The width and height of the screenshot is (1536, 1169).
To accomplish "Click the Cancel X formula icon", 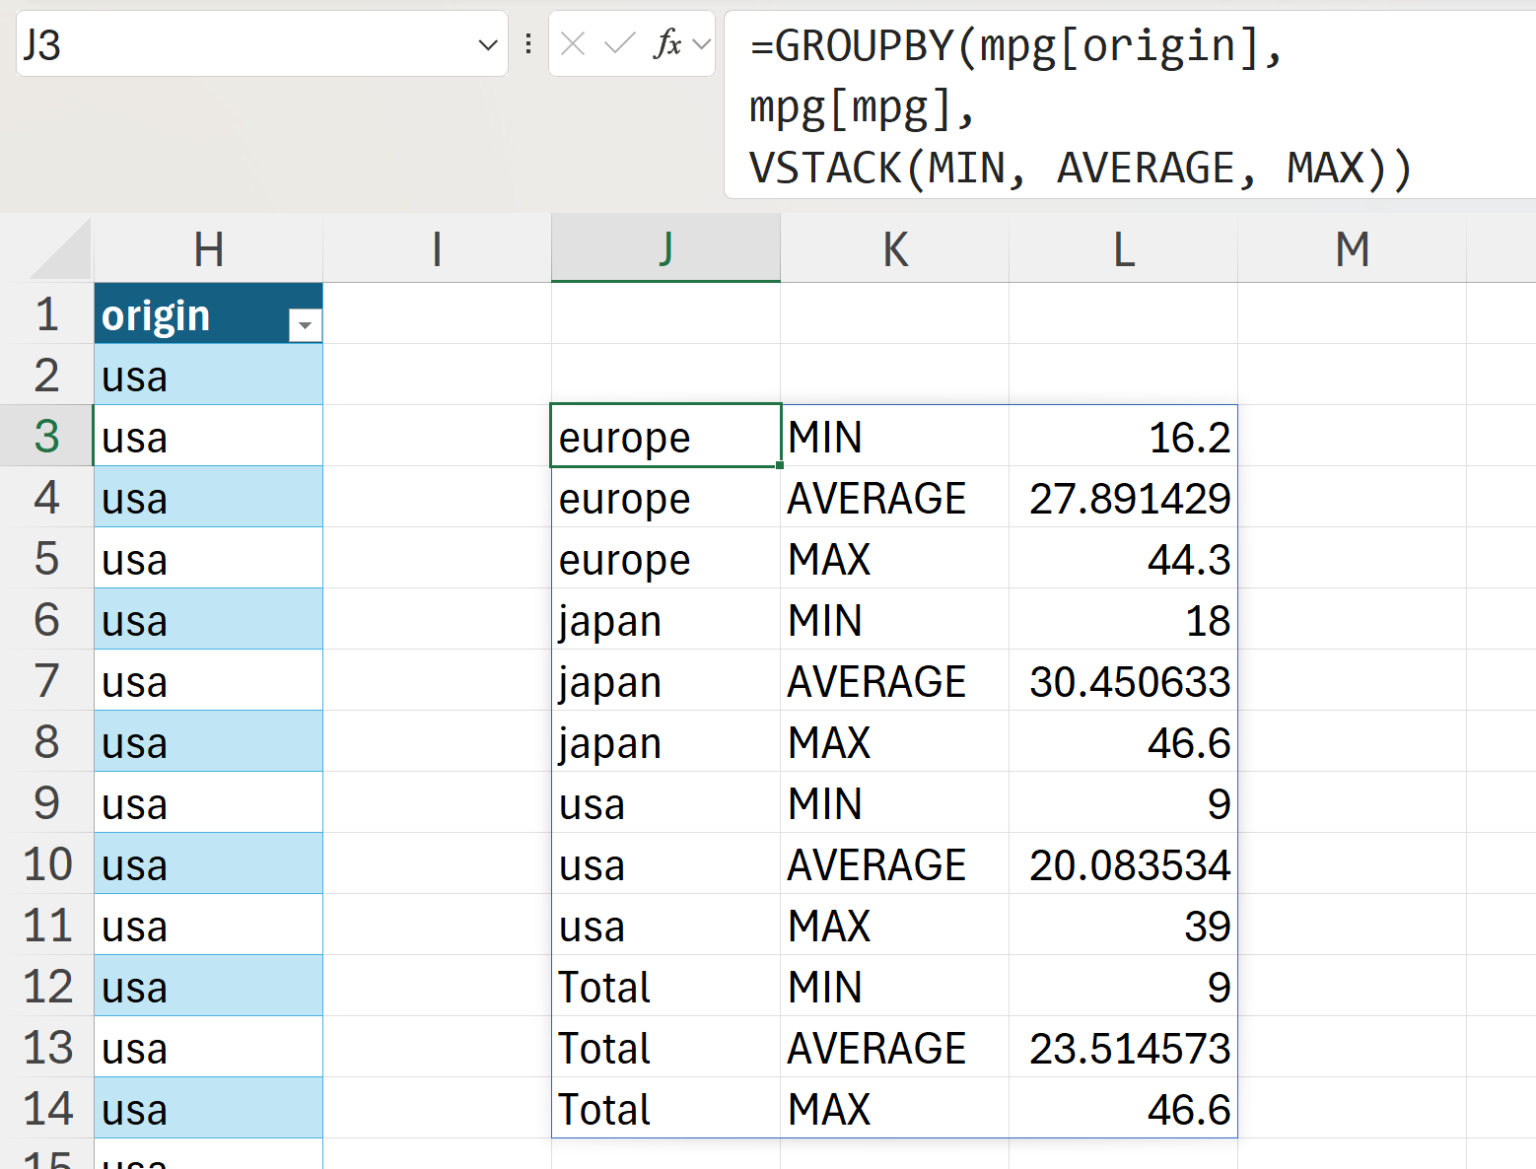I will point(573,44).
